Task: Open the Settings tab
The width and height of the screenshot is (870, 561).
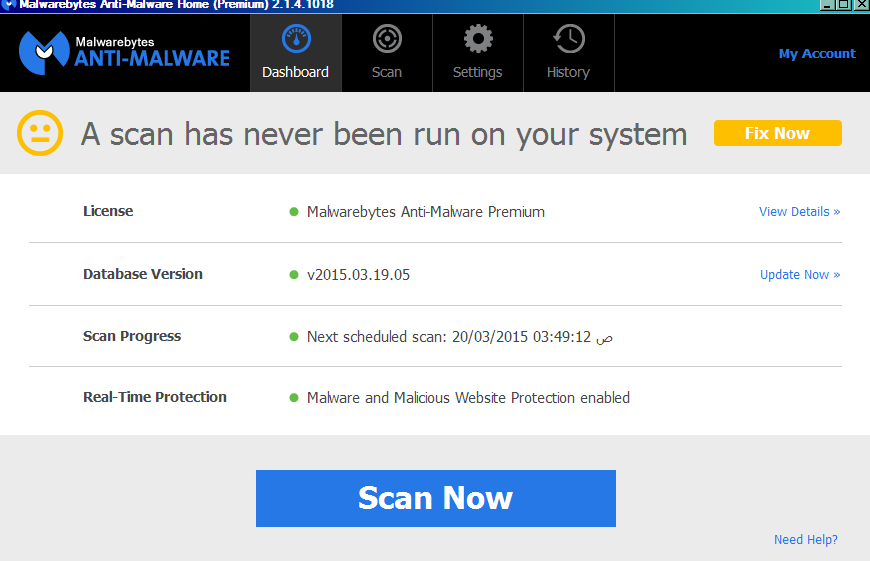Action: pyautogui.click(x=477, y=53)
